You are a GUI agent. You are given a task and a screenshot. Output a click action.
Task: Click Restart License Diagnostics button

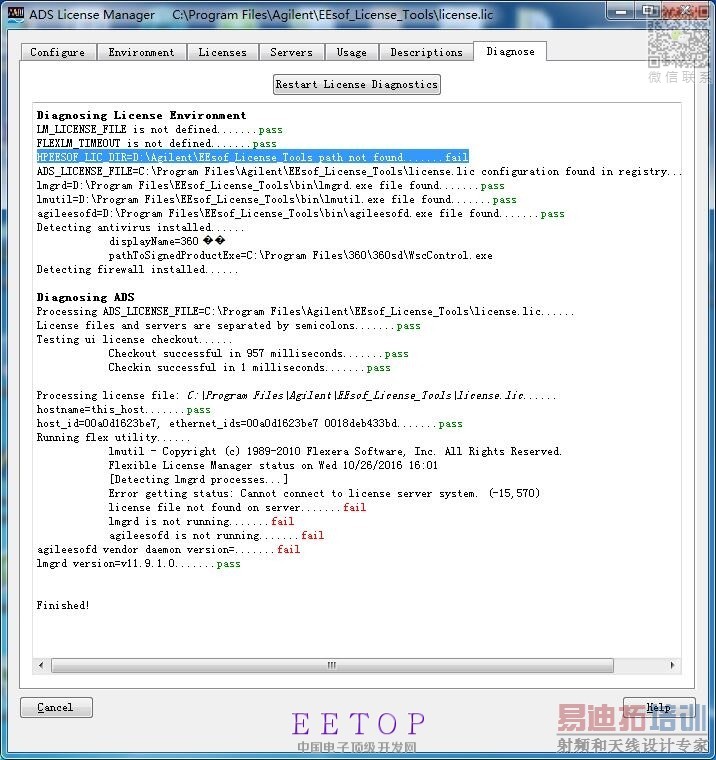click(357, 84)
